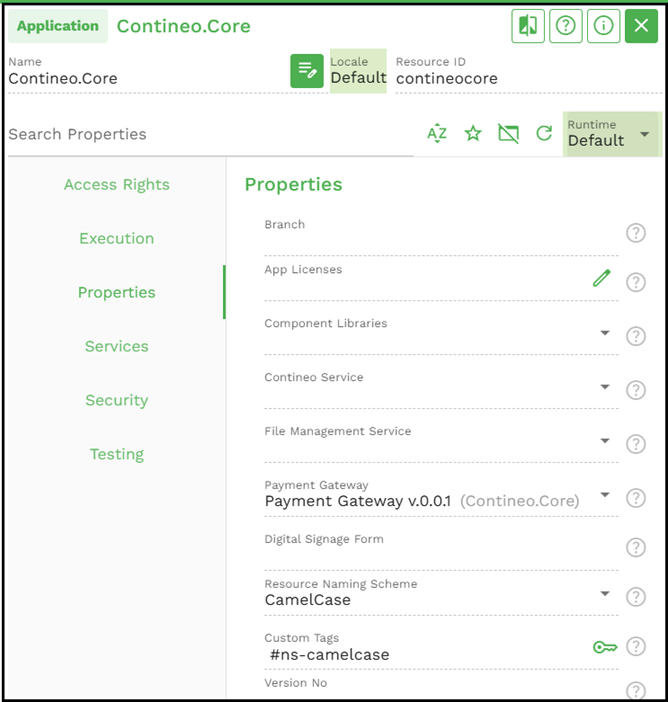Switch to the Access Rights tab
The height and width of the screenshot is (702, 668).
tap(116, 185)
